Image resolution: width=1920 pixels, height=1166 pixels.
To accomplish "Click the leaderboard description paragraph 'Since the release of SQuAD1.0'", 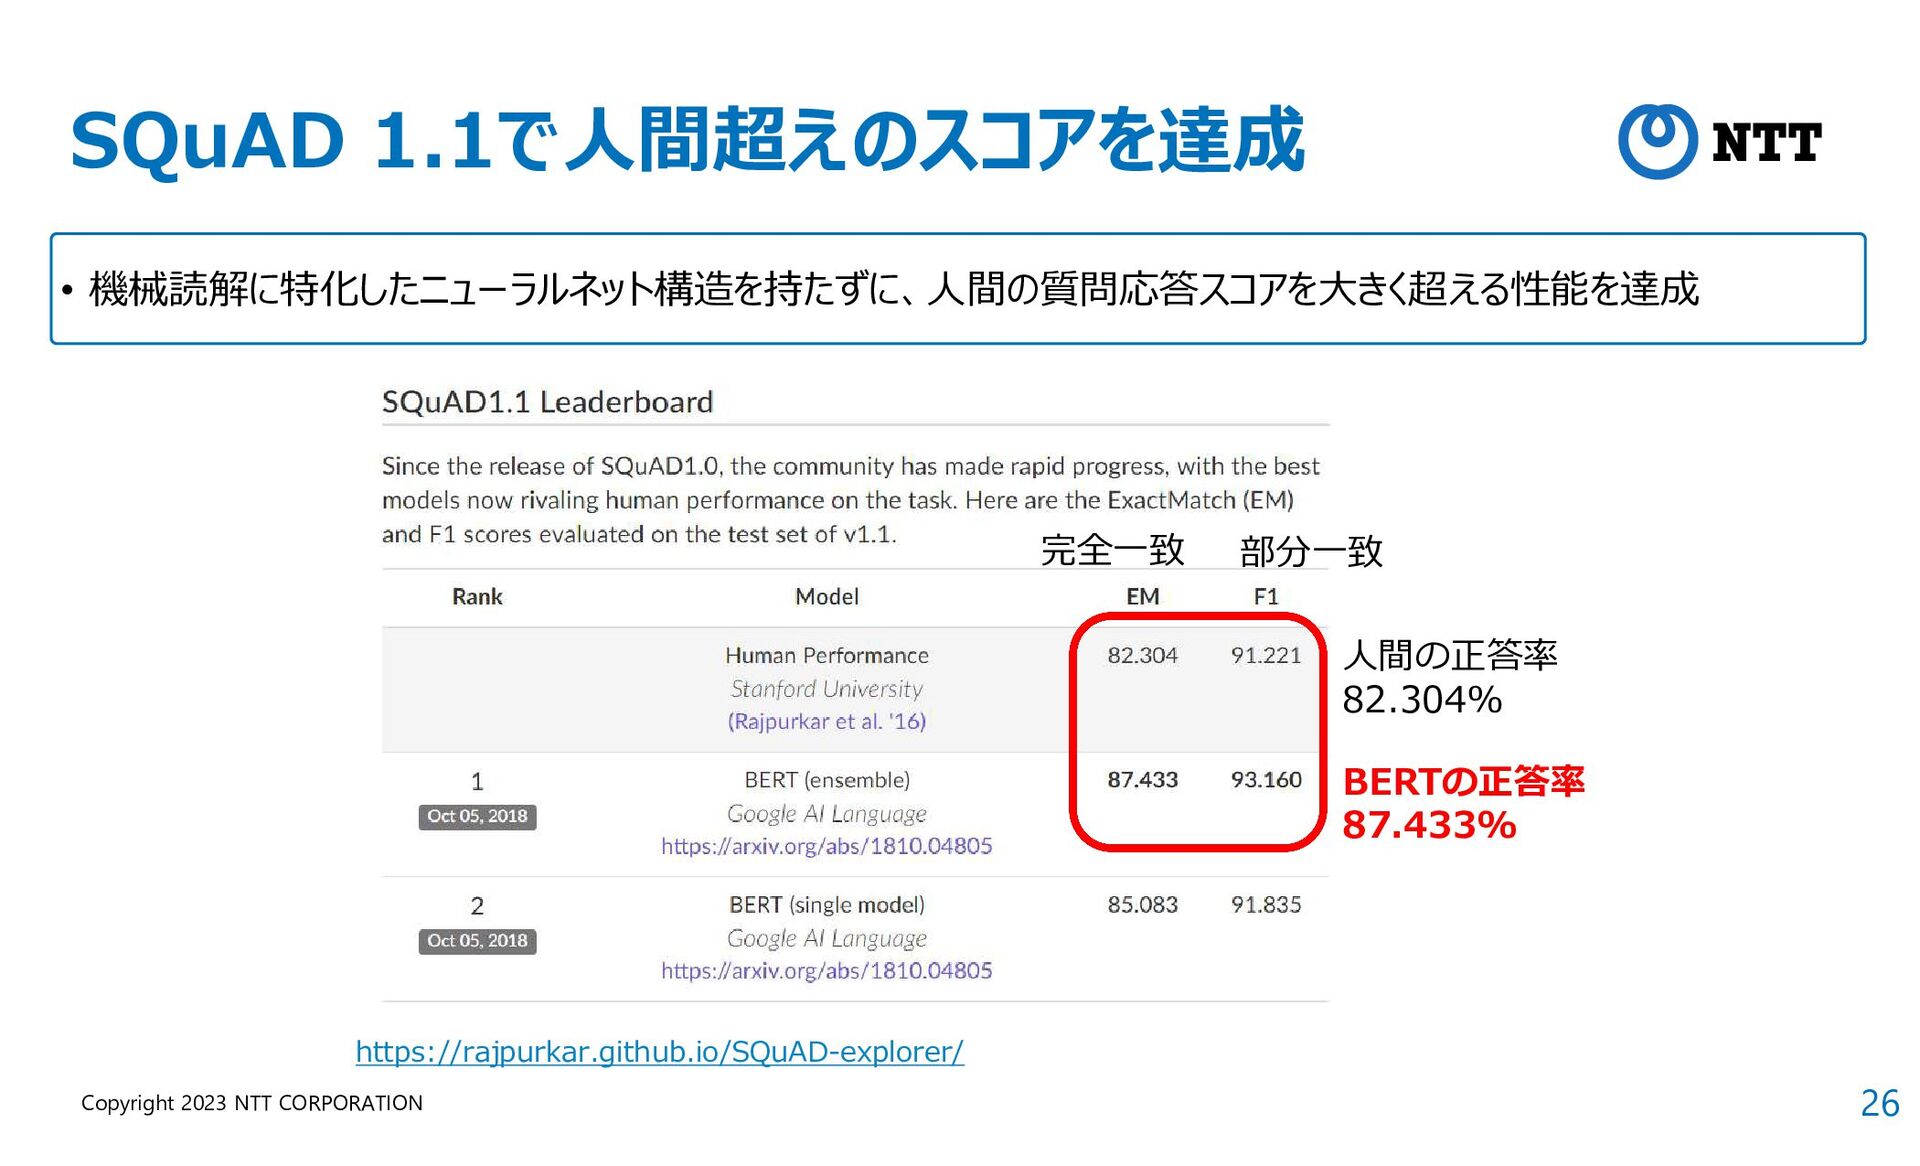I will tap(851, 500).
